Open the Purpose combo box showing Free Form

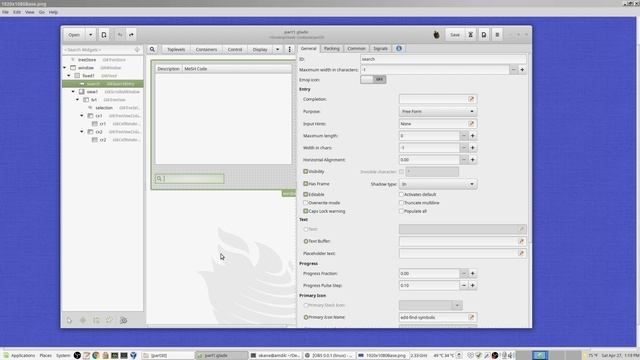pos(438,111)
